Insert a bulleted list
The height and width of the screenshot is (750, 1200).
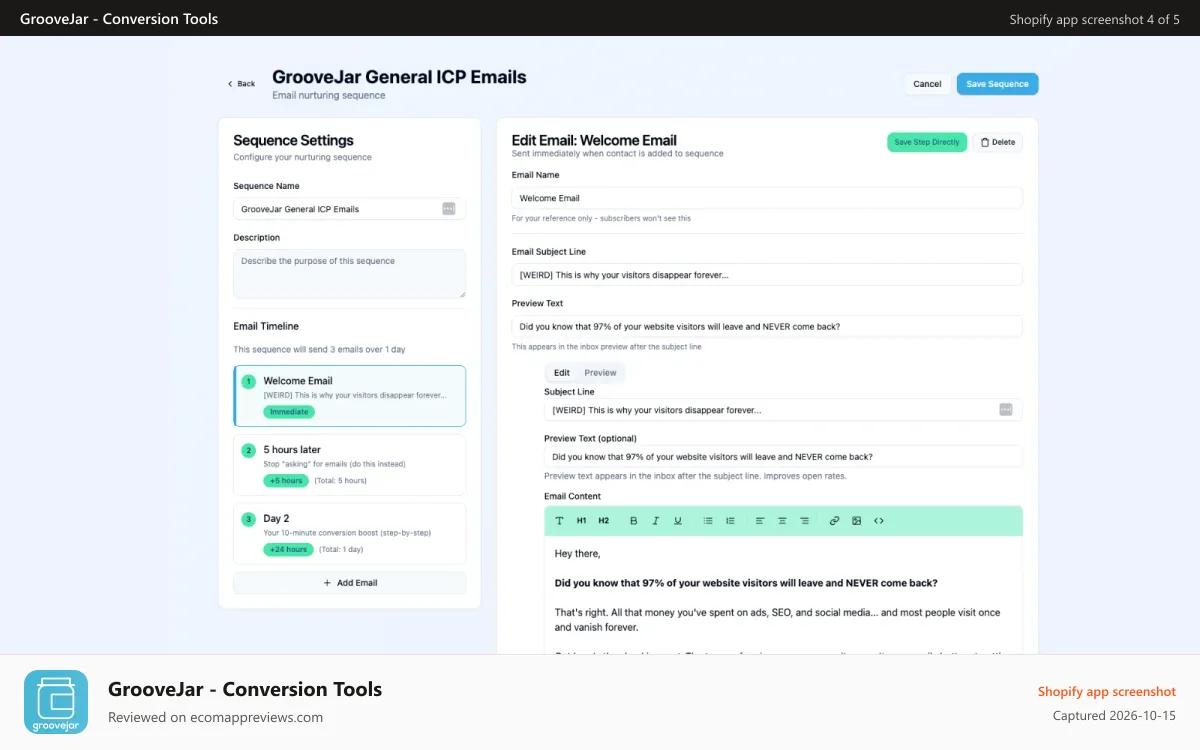[x=708, y=521]
